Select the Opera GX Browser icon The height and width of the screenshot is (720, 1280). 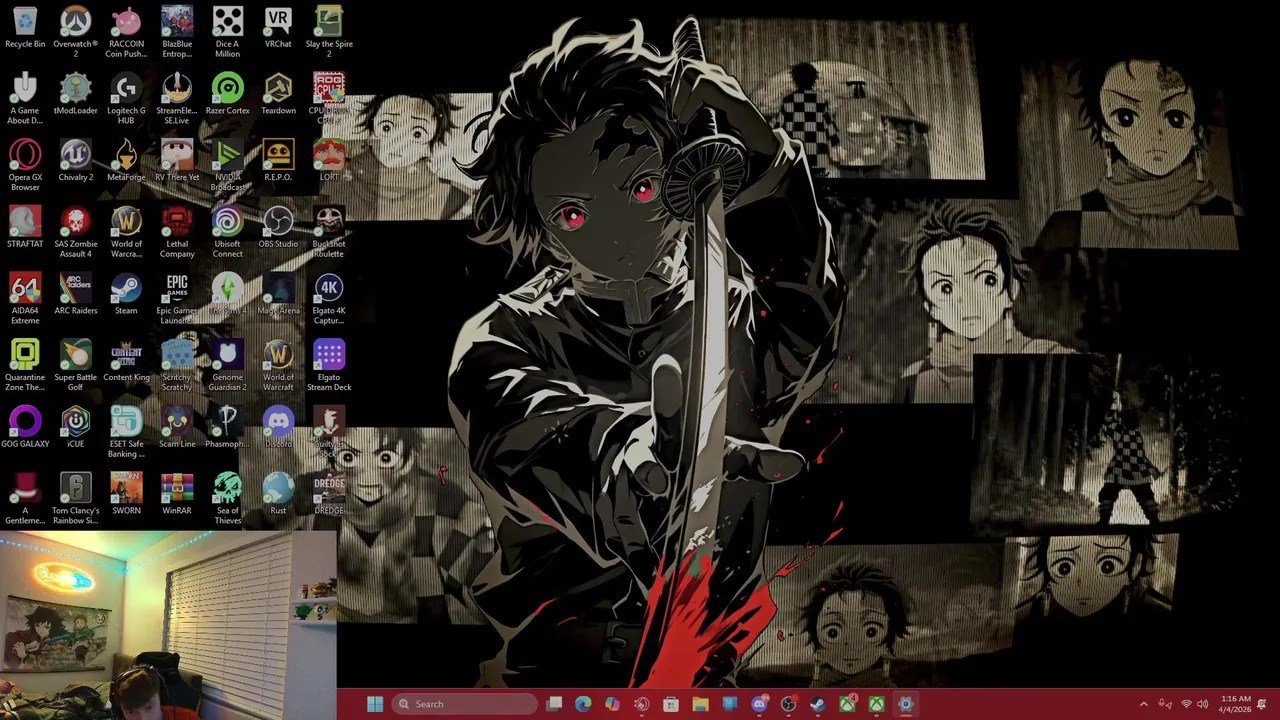pyautogui.click(x=25, y=165)
